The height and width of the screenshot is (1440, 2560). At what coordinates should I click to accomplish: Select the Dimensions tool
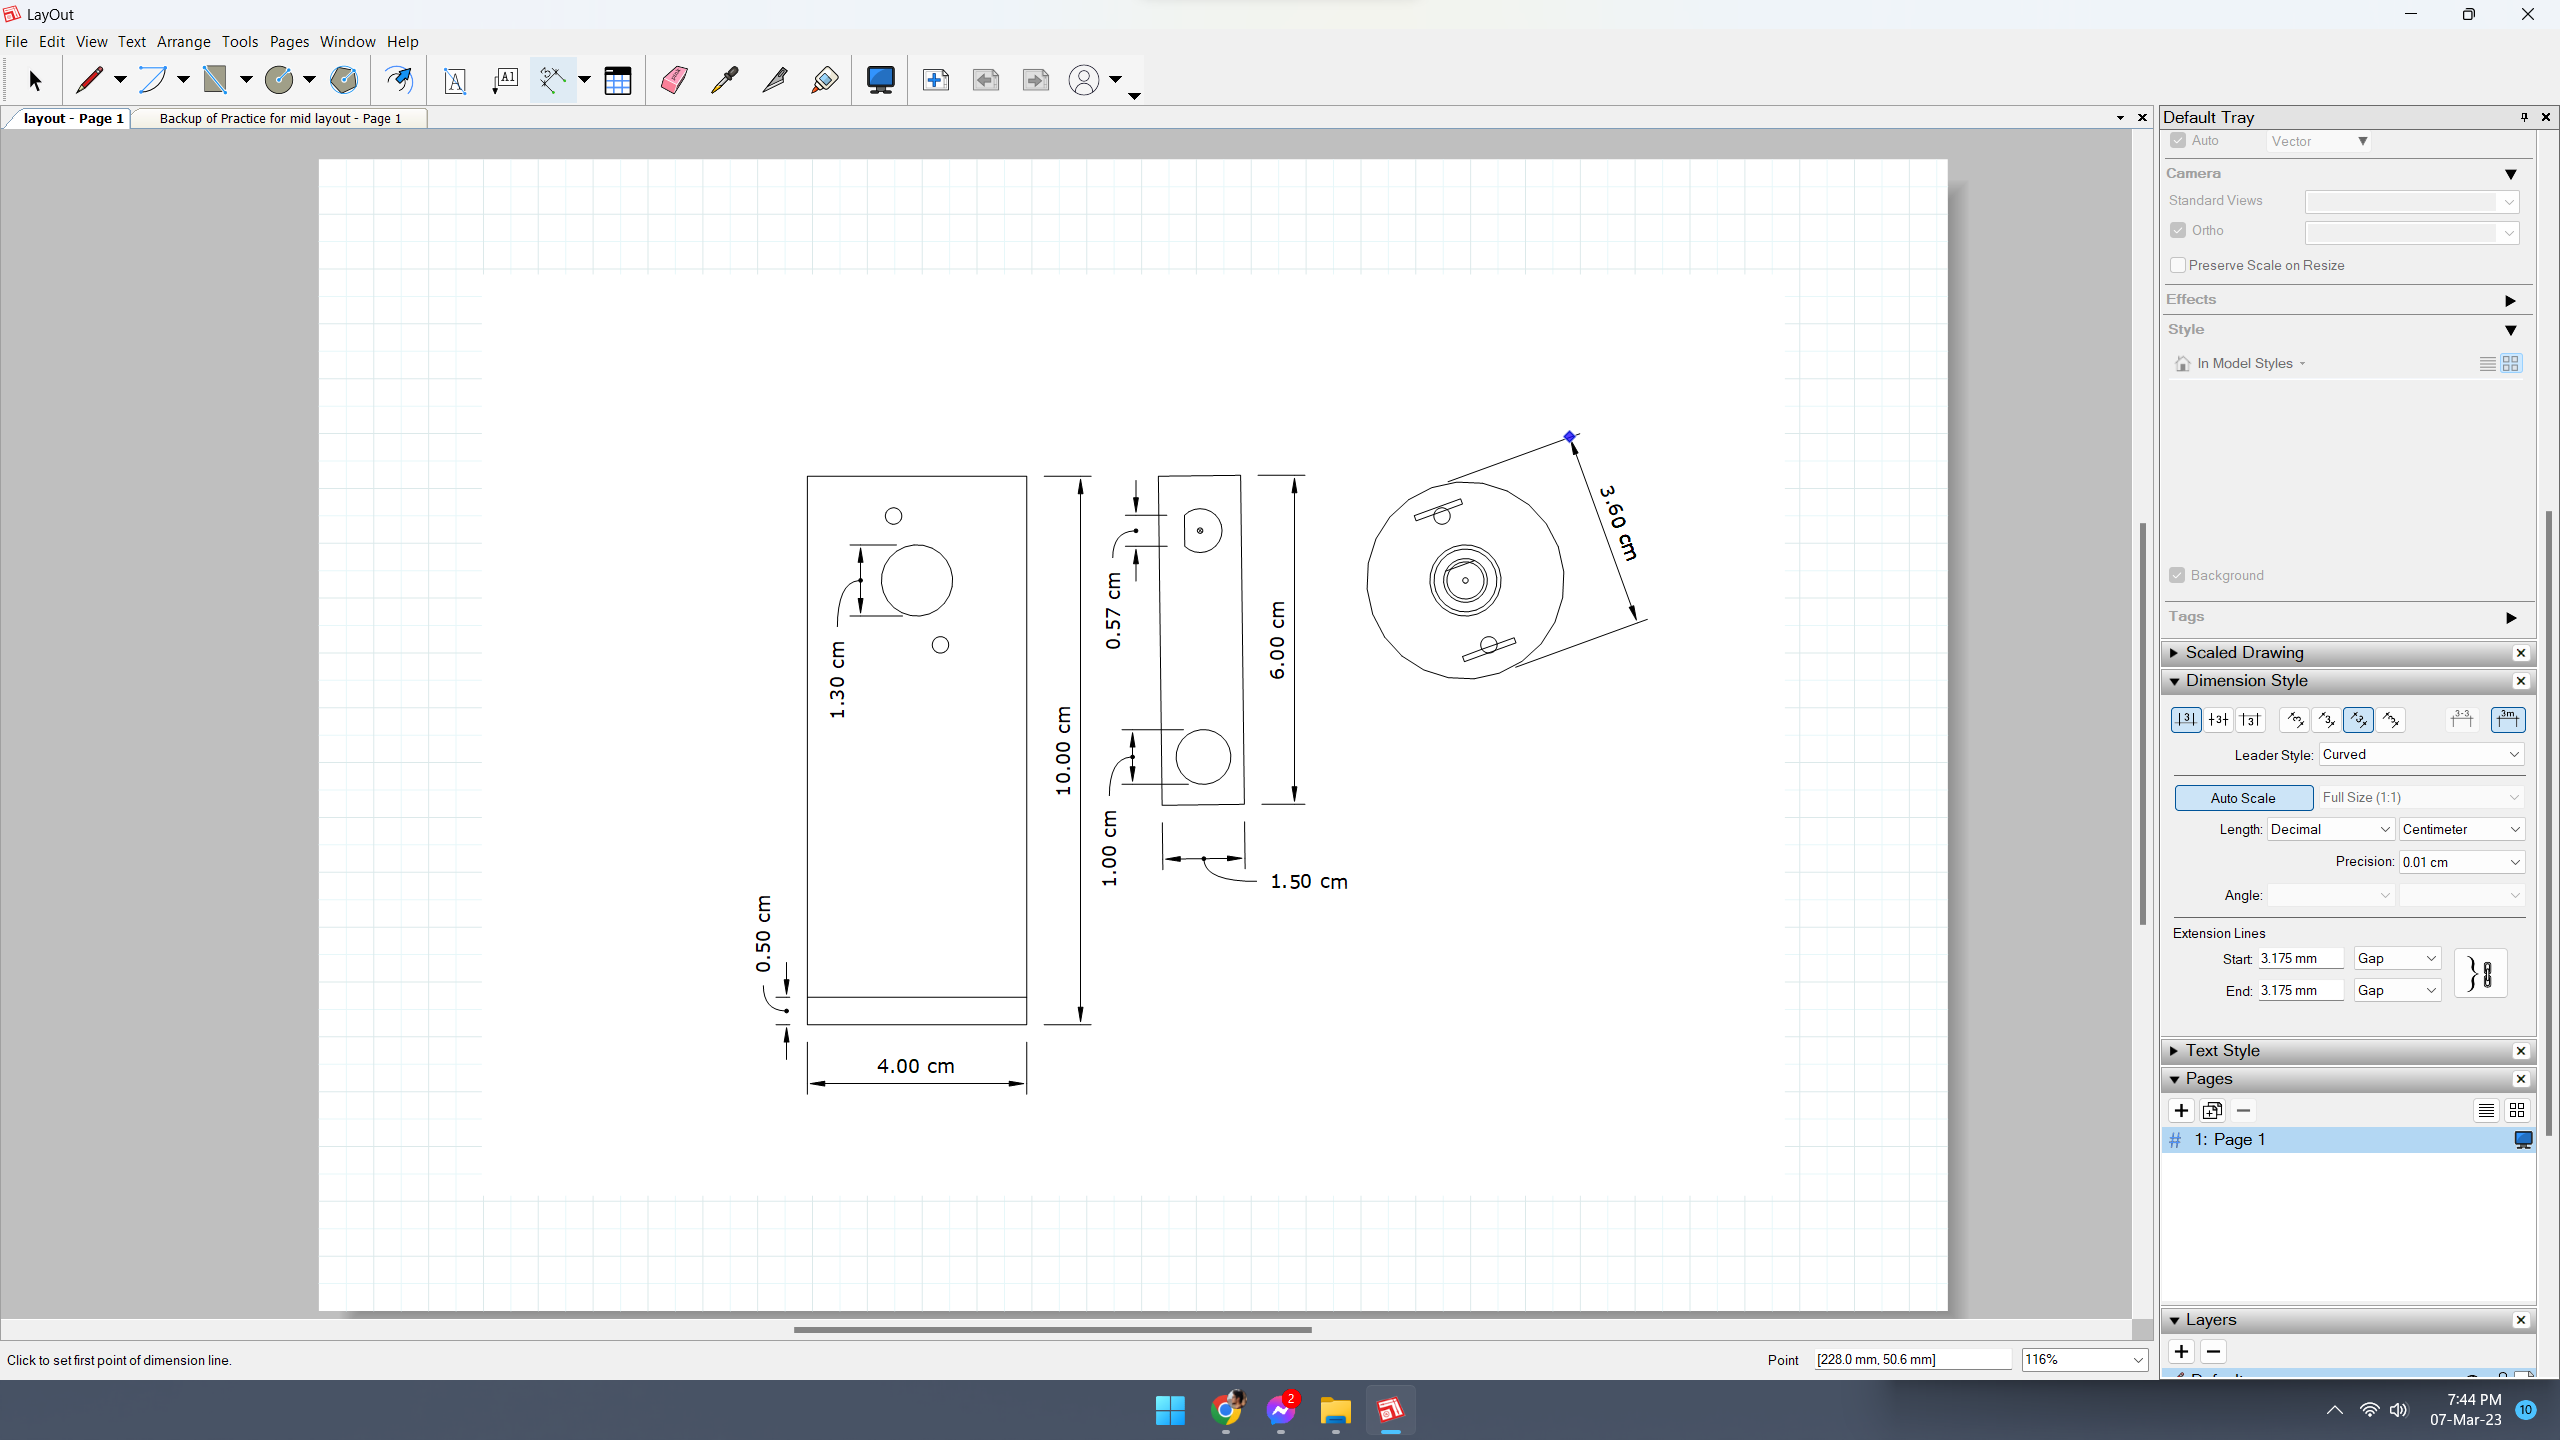tap(552, 80)
